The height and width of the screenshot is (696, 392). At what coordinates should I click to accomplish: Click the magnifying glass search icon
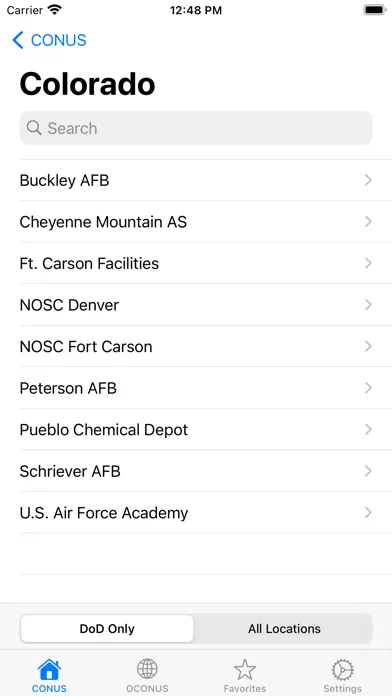[34, 128]
